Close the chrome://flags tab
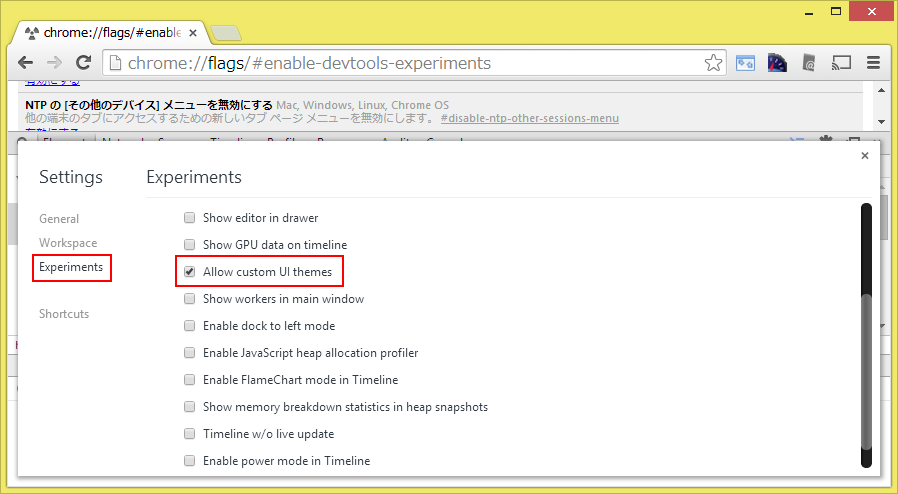The height and width of the screenshot is (494, 898). pos(193,33)
